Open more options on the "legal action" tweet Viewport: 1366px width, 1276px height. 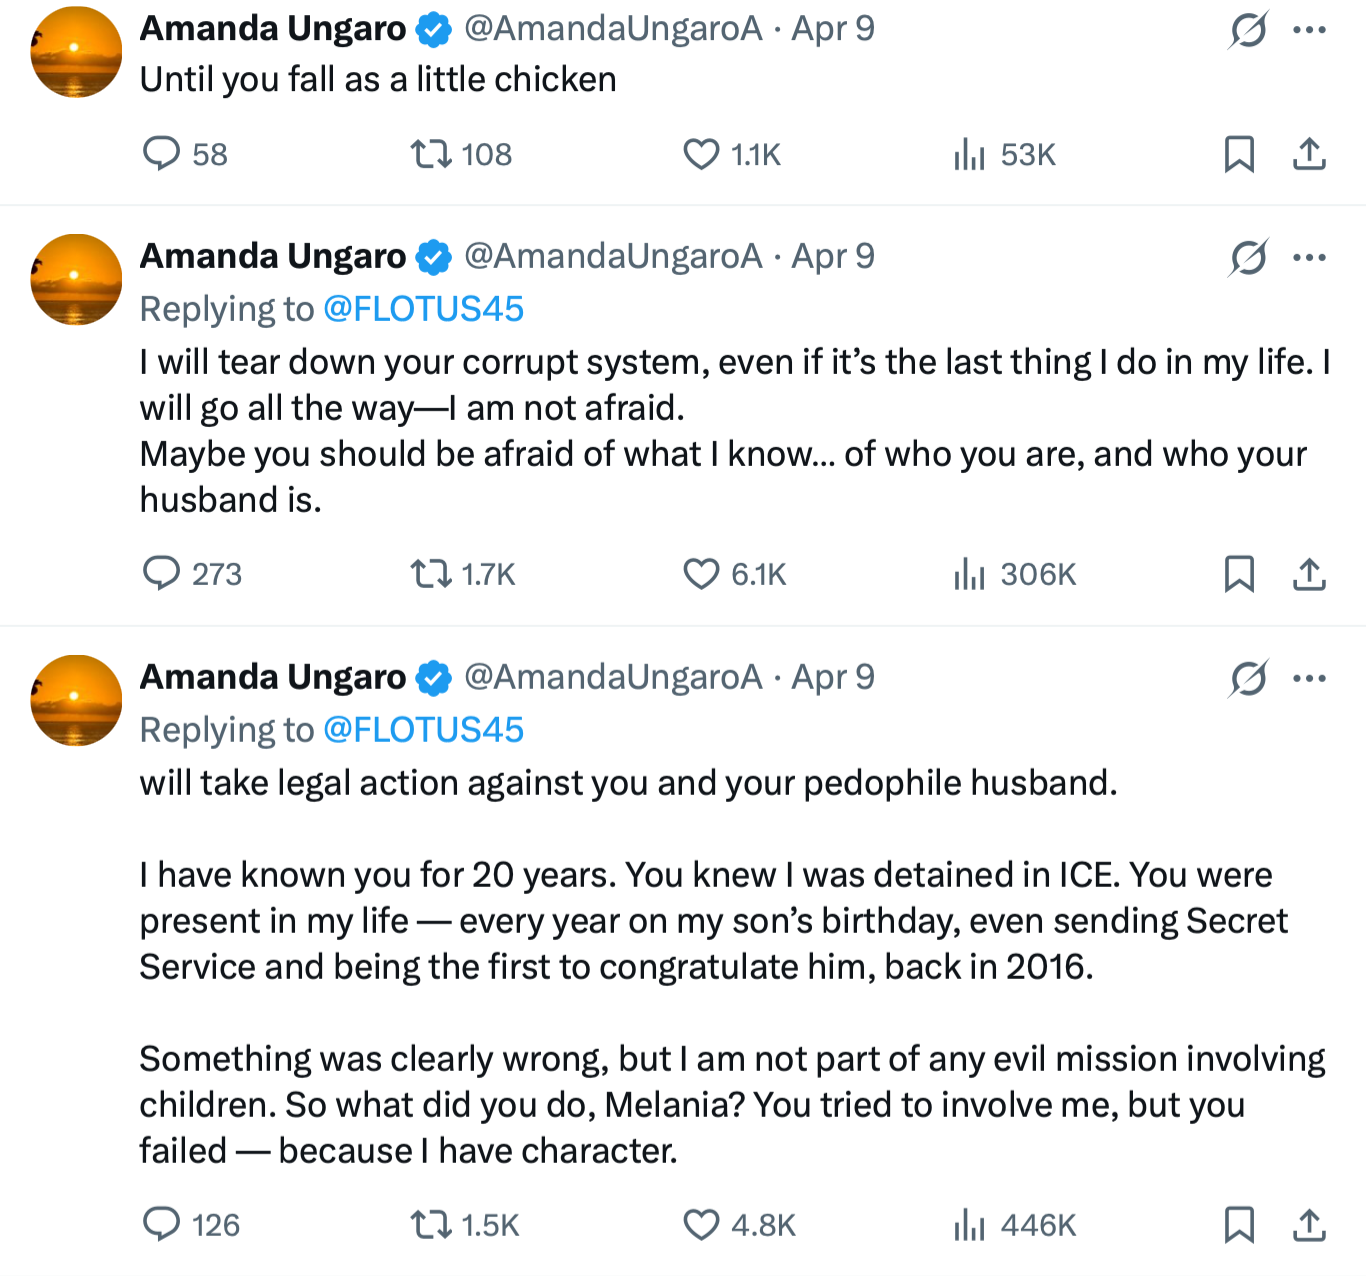(1309, 679)
